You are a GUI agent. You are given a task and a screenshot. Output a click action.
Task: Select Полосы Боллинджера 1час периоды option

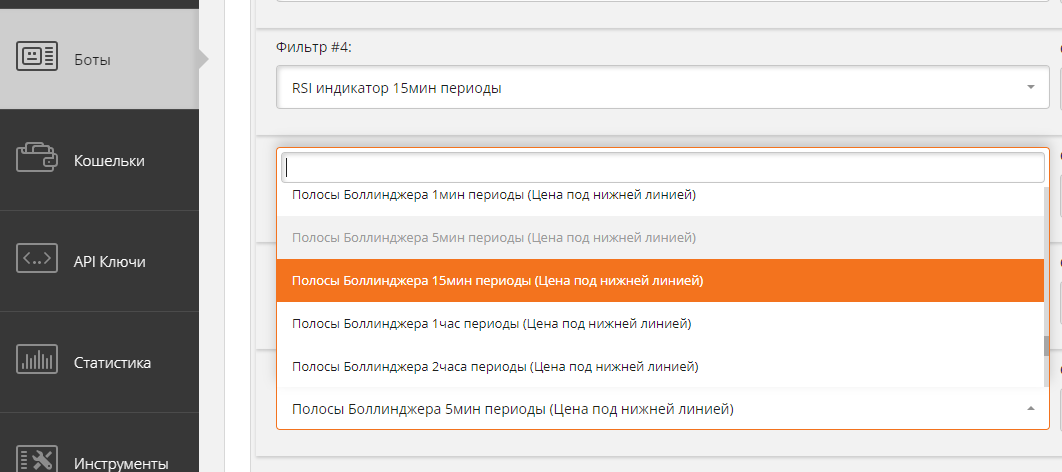coord(491,324)
